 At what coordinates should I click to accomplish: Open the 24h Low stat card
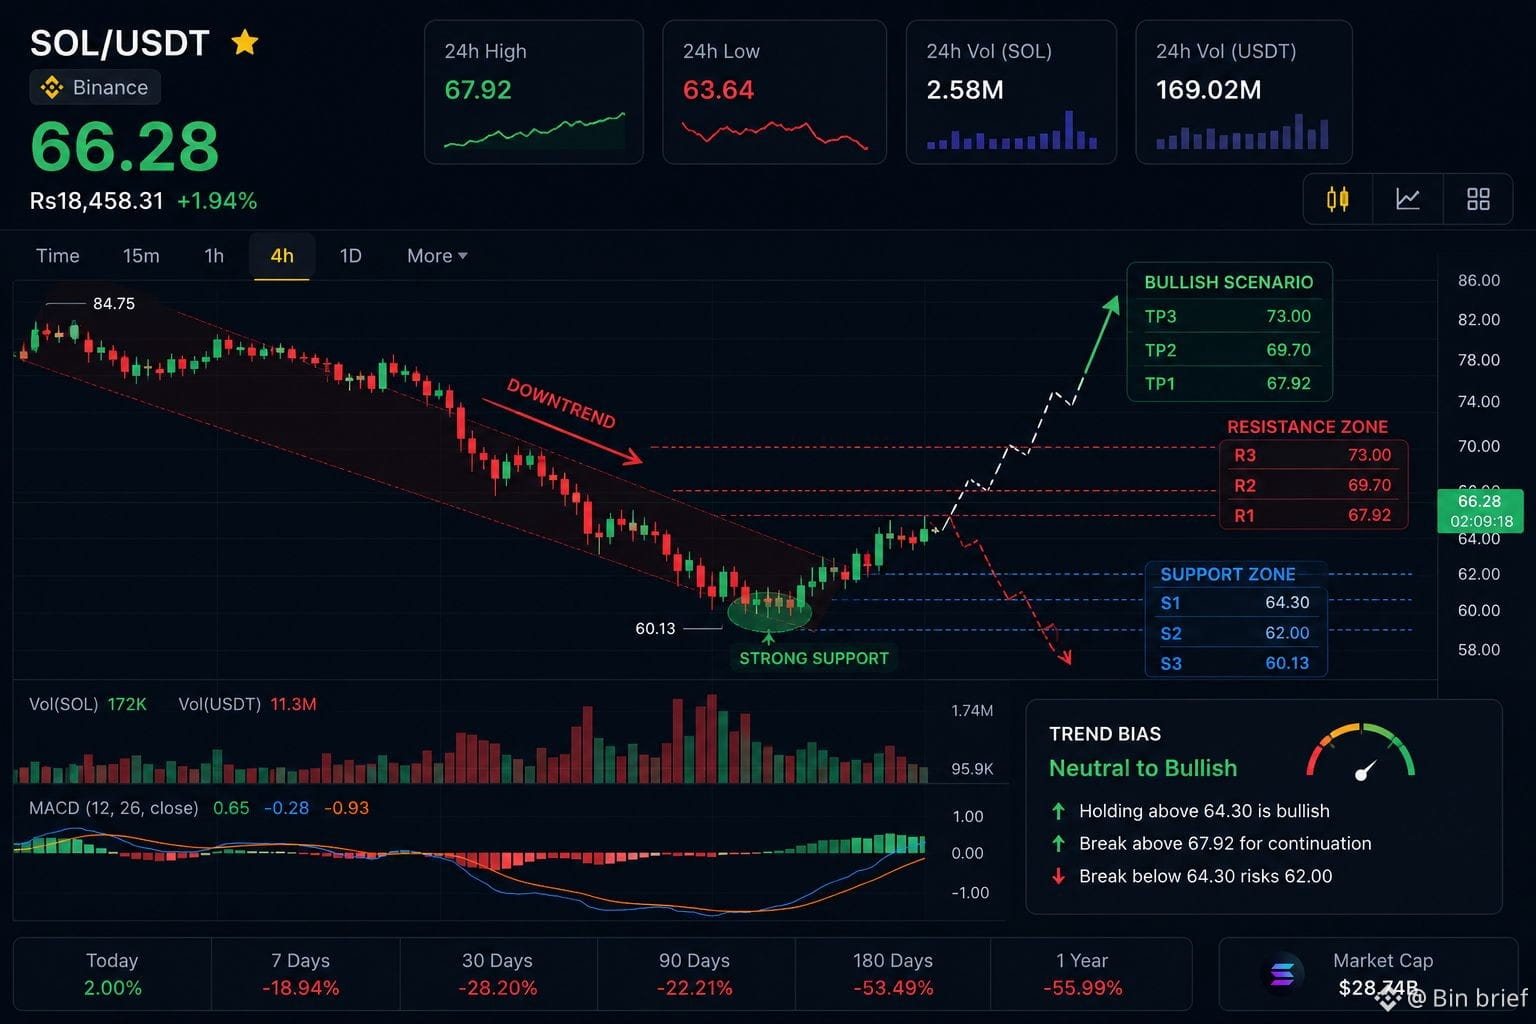coord(775,92)
